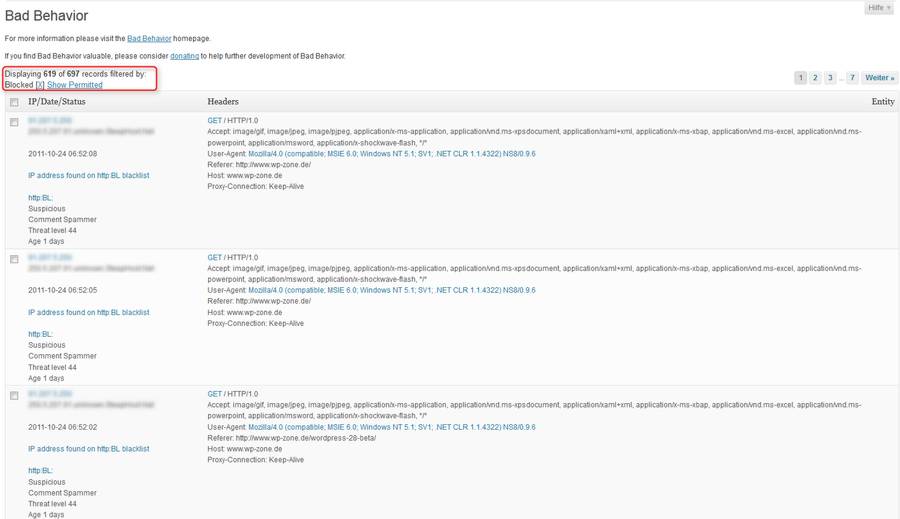Follow the donating link
The height and width of the screenshot is (519, 900).
click(184, 56)
